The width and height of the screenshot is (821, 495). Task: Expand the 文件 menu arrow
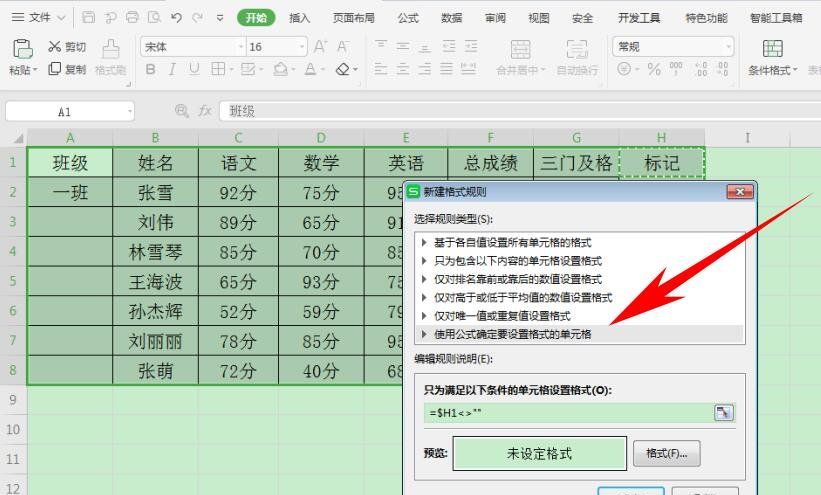[x=61, y=18]
